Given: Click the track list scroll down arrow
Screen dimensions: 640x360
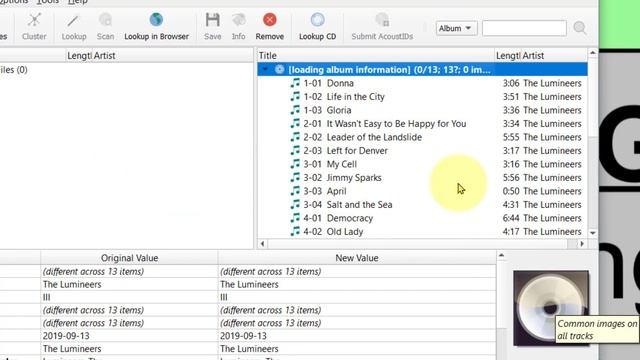Looking at the screenshot, I should coord(593,233).
